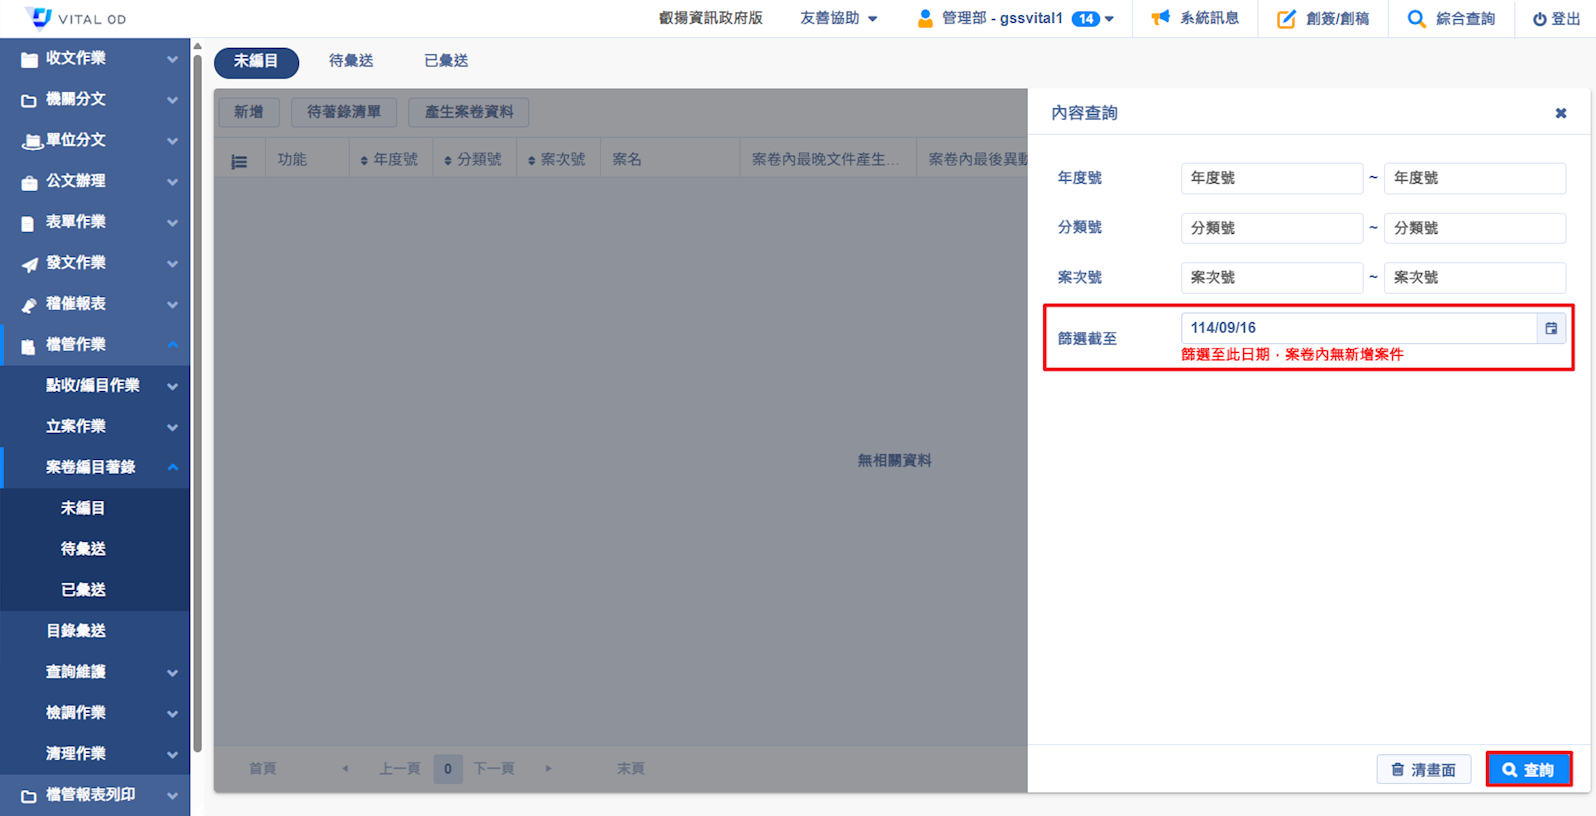Click the 系統訊息 megaphone icon

click(1160, 18)
